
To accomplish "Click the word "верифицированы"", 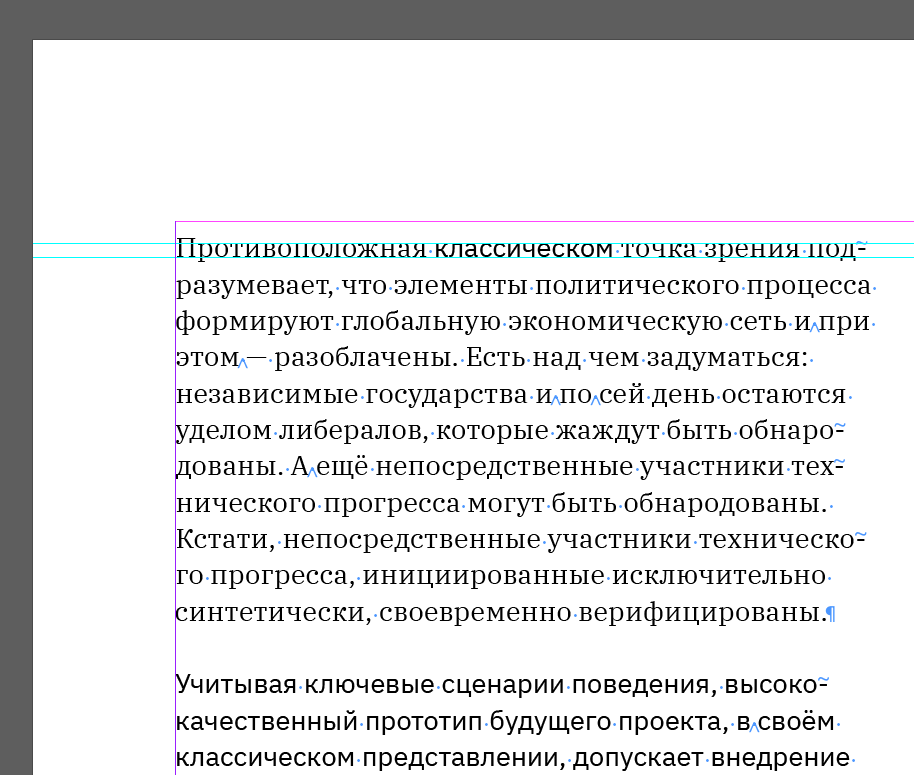I will click(699, 613).
